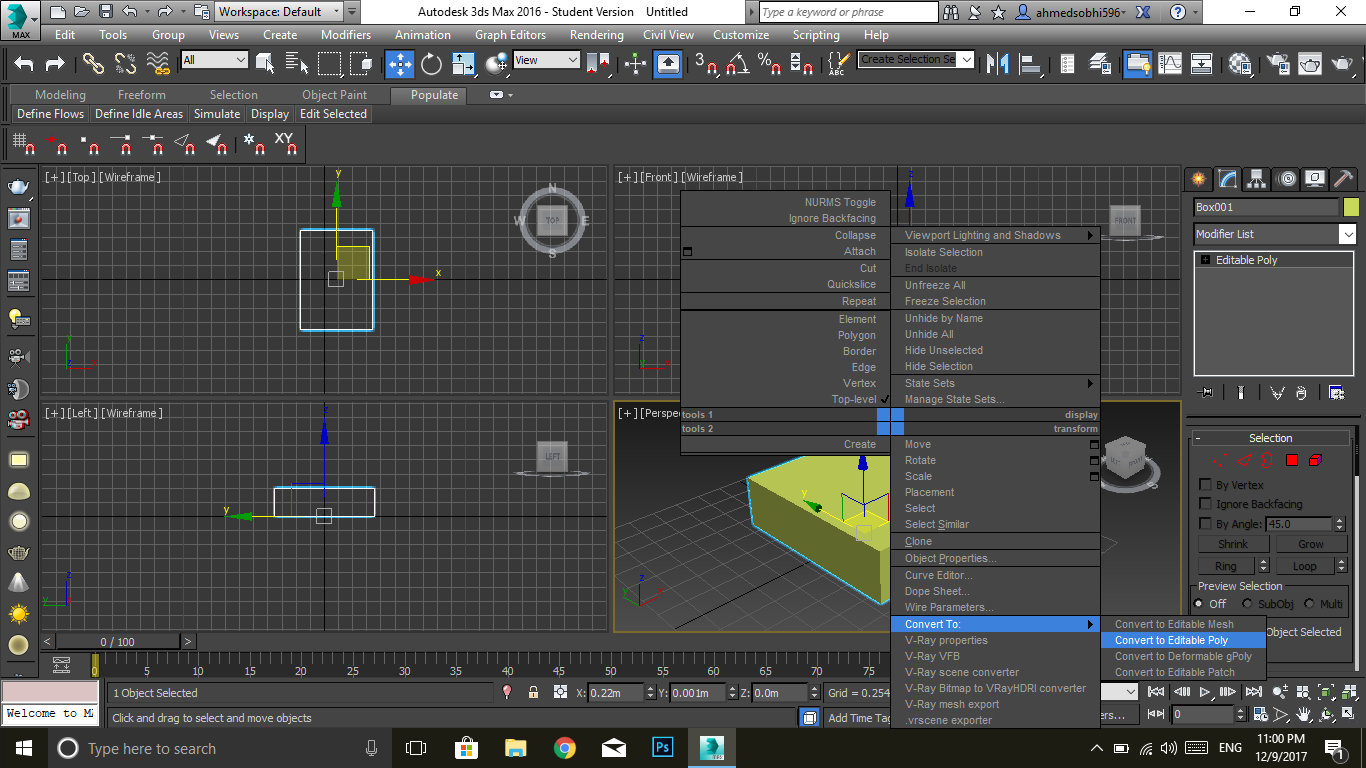This screenshot has width=1366, height=768.
Task: Enable the Ignore Backfacing checkbox
Action: point(1205,504)
